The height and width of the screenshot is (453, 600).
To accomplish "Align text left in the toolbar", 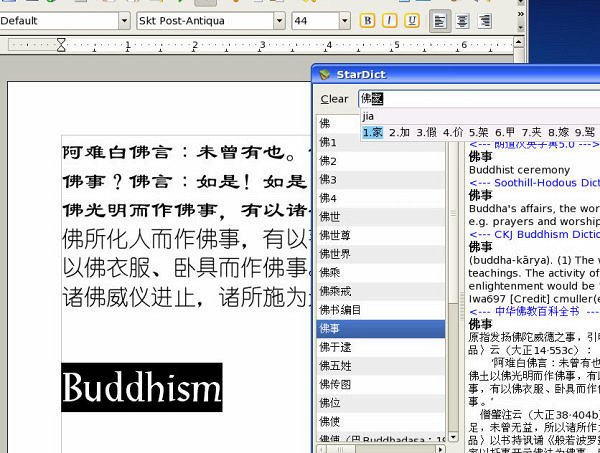I will [440, 21].
